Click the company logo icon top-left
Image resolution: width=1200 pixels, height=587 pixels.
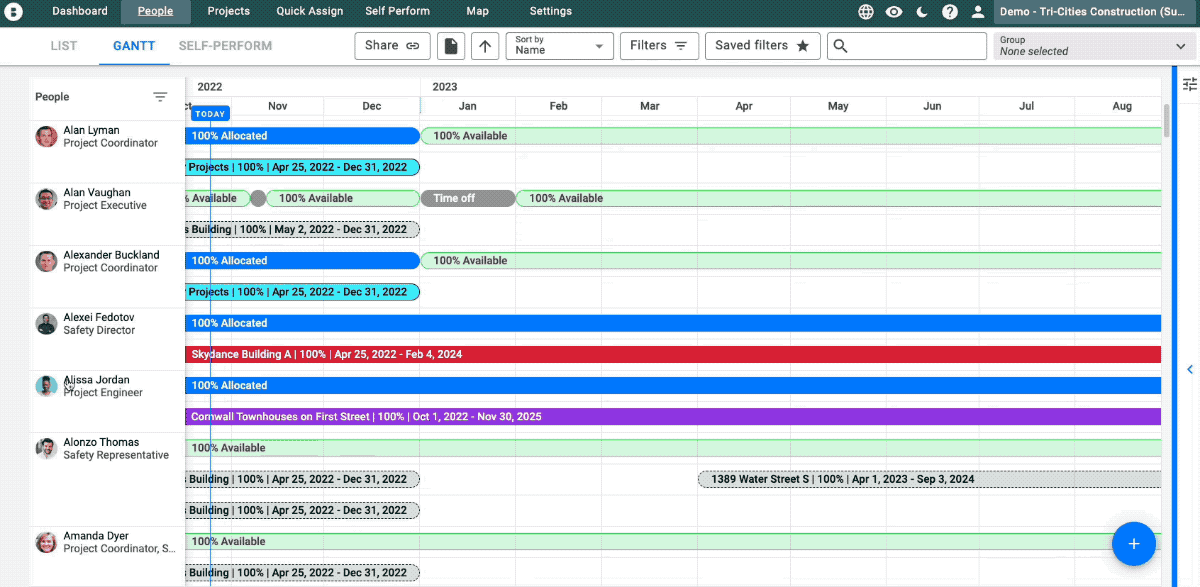(14, 11)
